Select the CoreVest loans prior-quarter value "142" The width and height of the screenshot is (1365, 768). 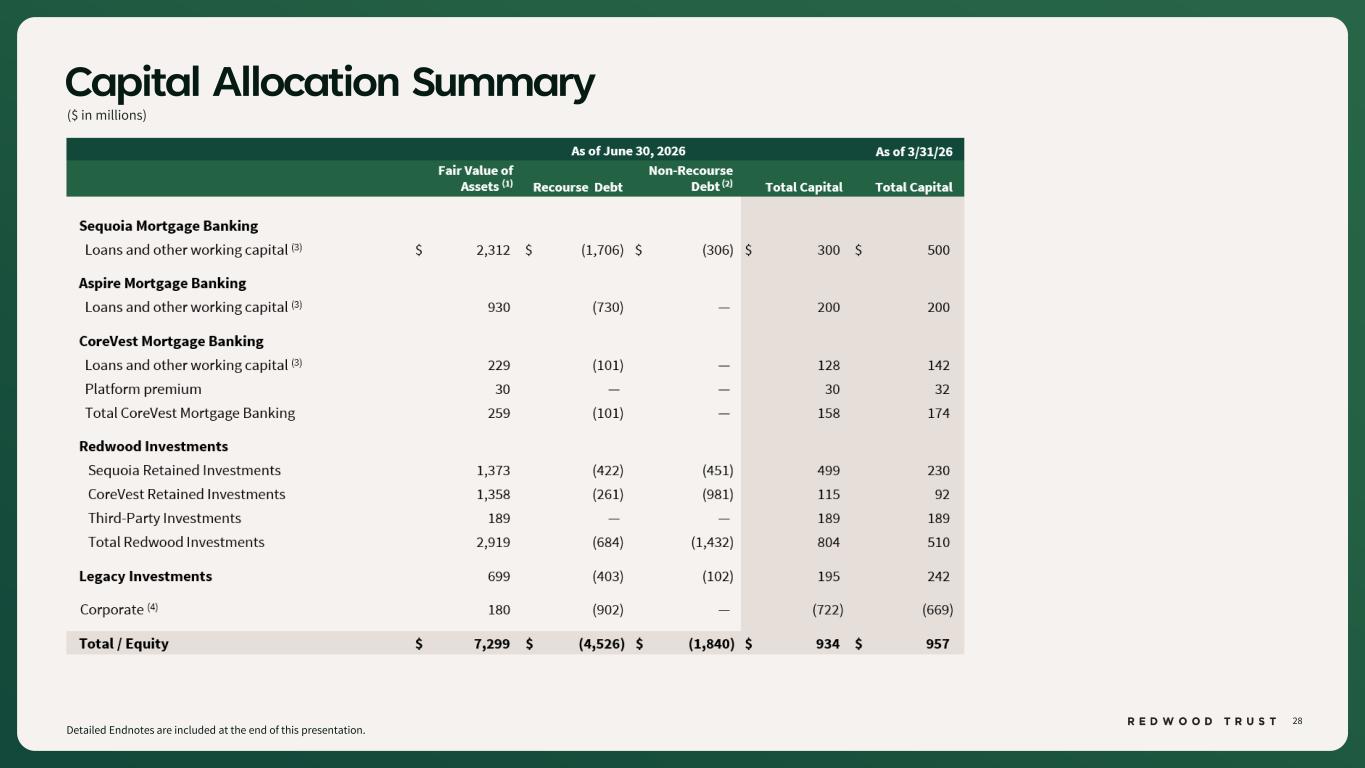click(939, 365)
